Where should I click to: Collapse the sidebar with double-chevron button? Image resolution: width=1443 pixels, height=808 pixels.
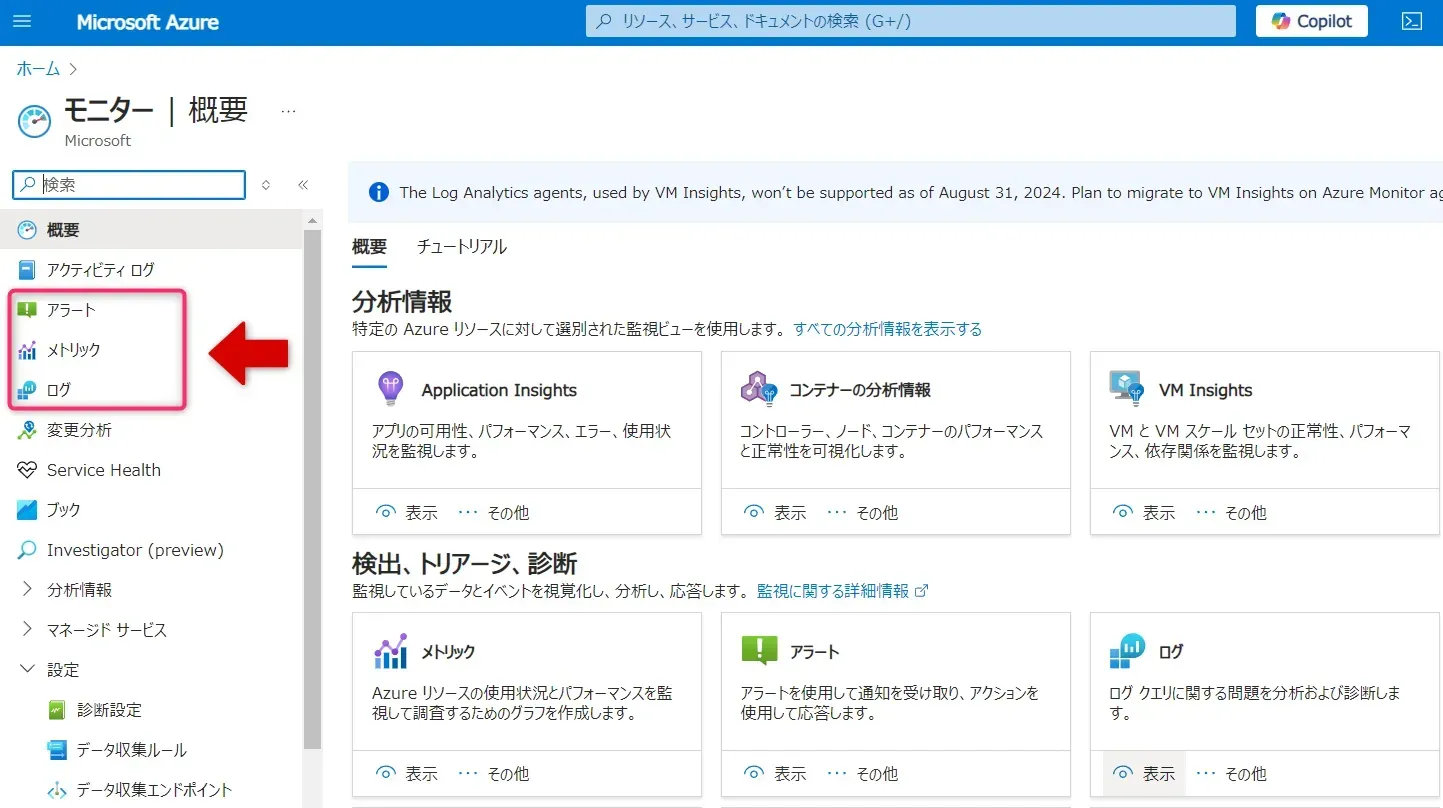(303, 185)
